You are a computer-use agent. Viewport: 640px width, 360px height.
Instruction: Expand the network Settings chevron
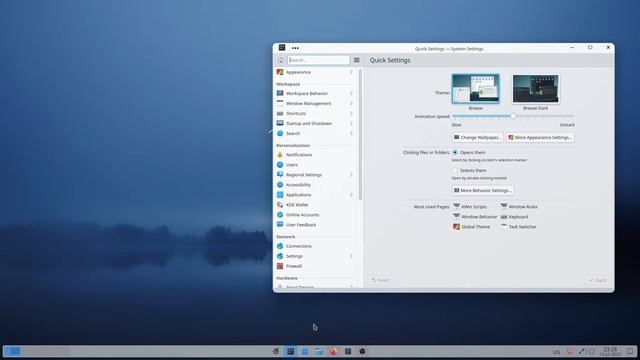(351, 256)
